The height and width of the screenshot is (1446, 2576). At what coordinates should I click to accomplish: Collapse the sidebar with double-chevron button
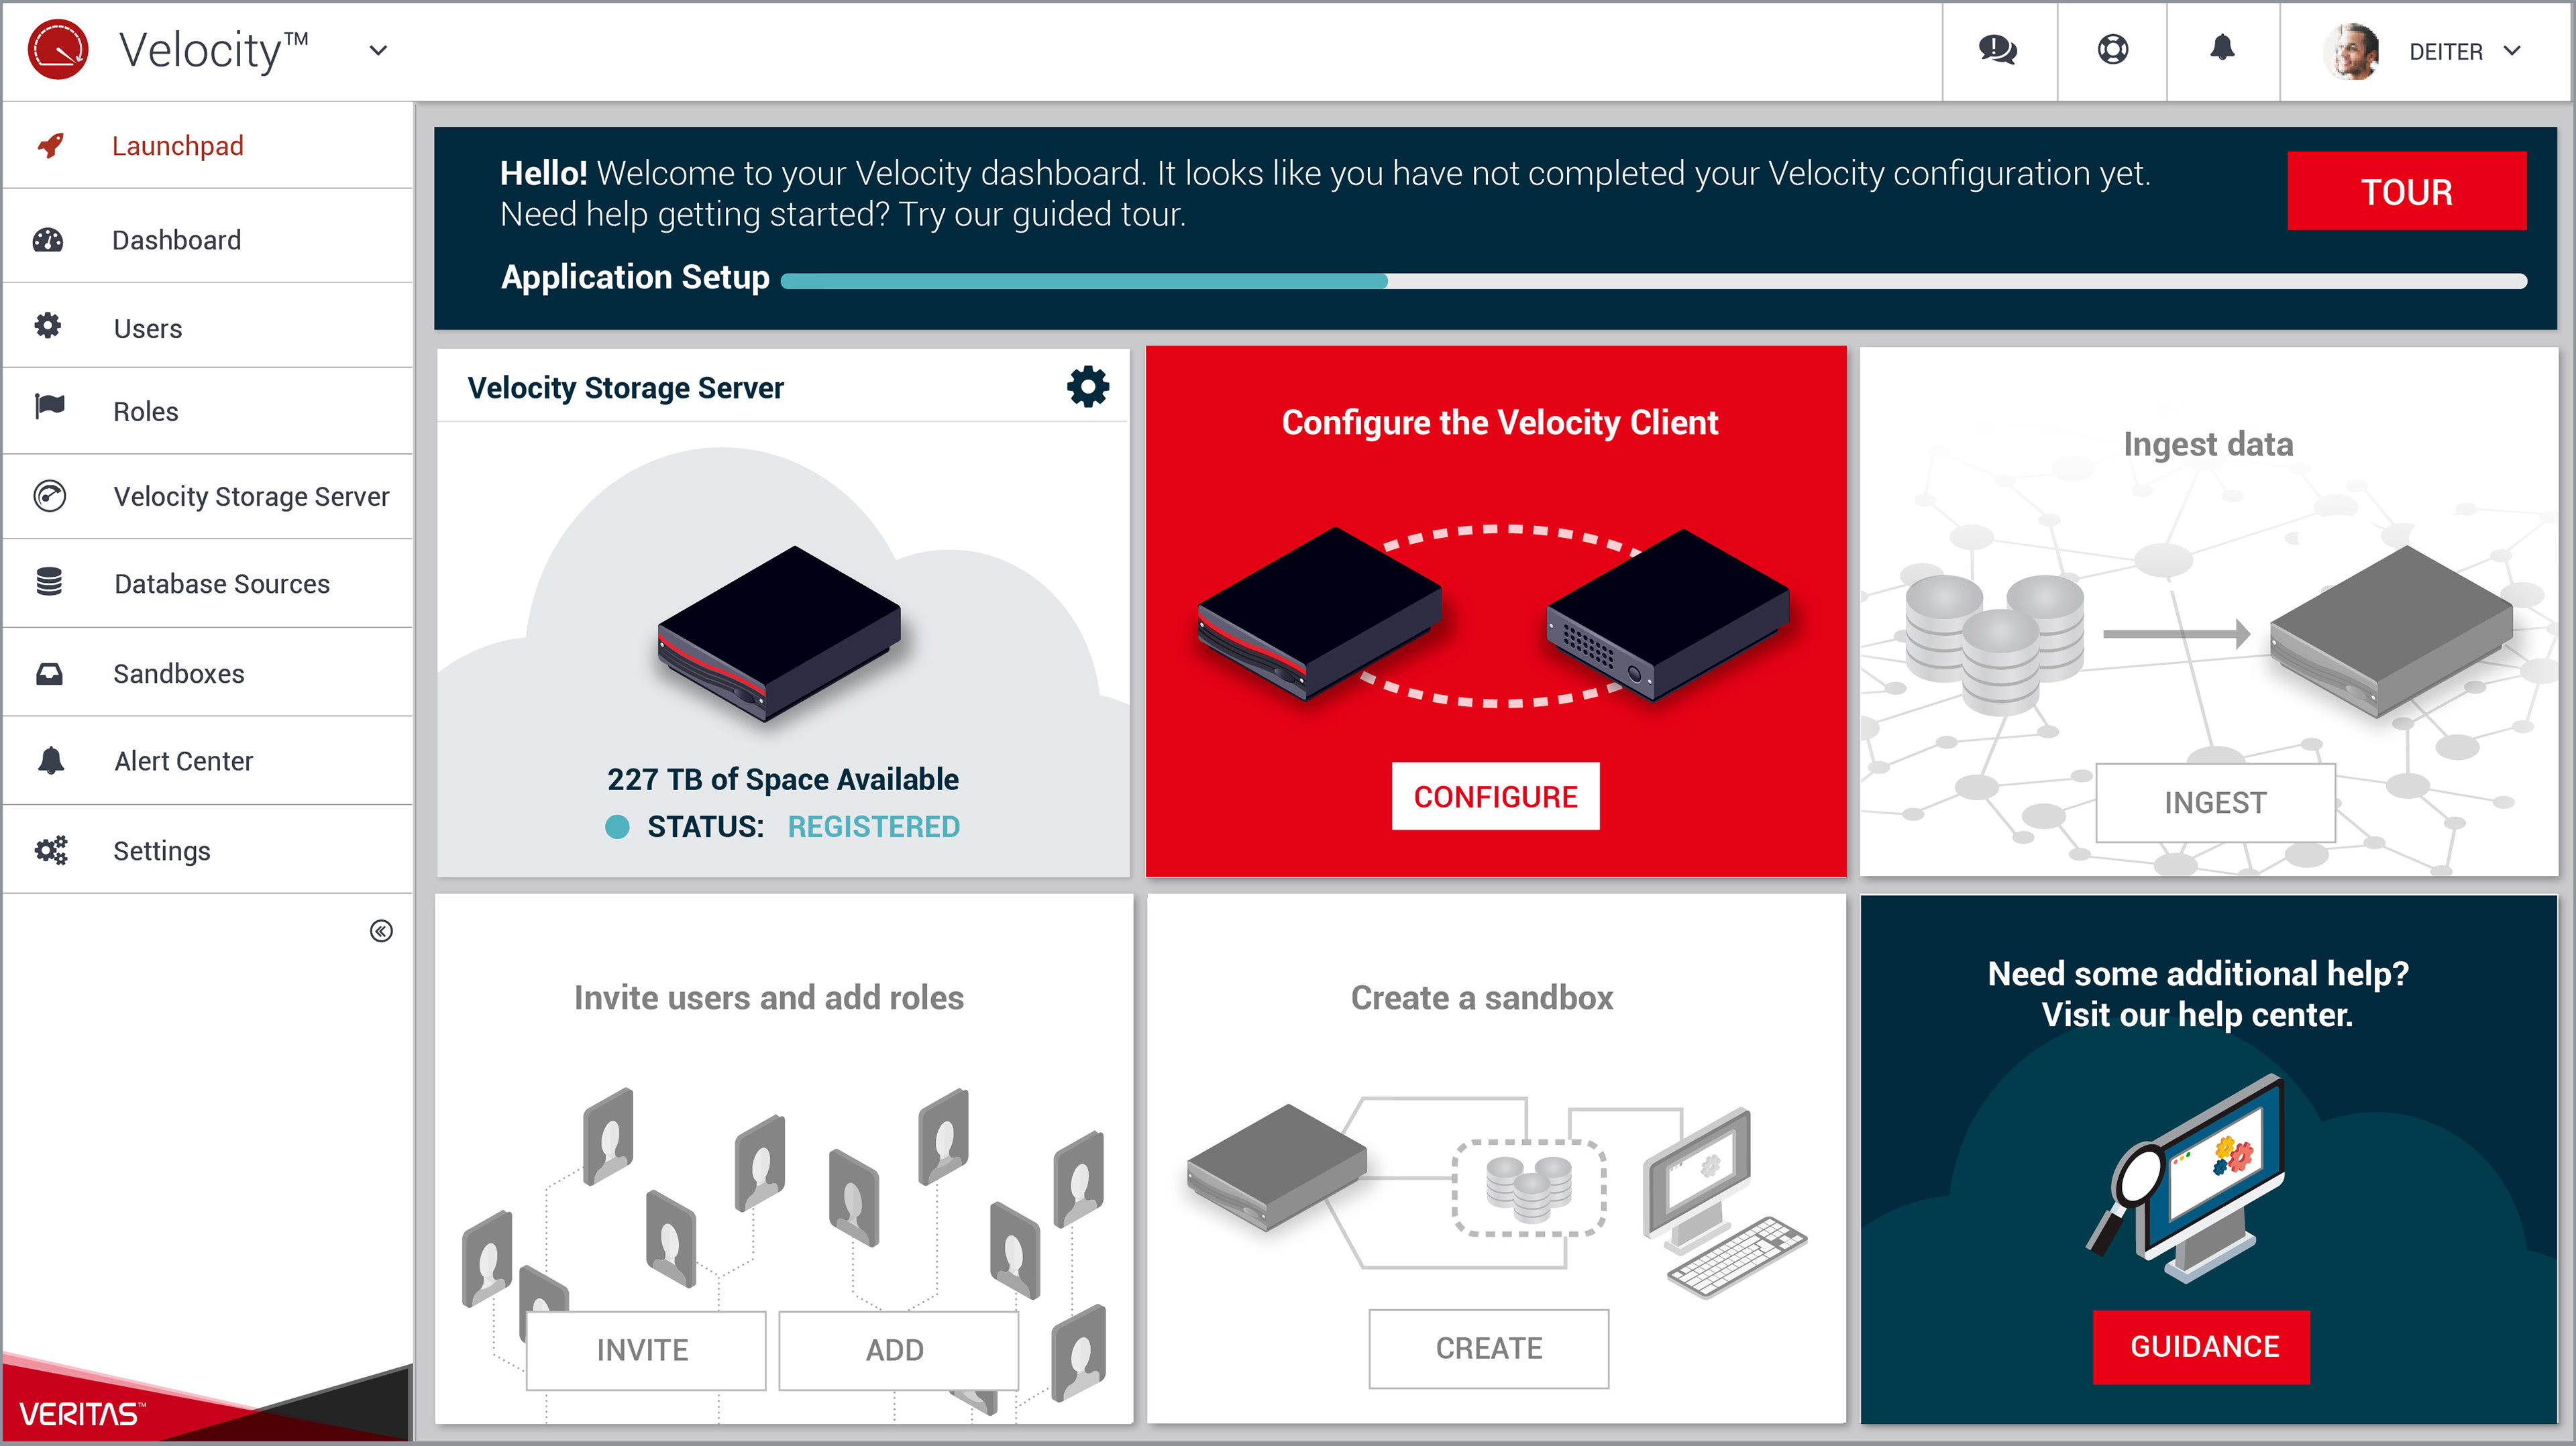point(381,931)
